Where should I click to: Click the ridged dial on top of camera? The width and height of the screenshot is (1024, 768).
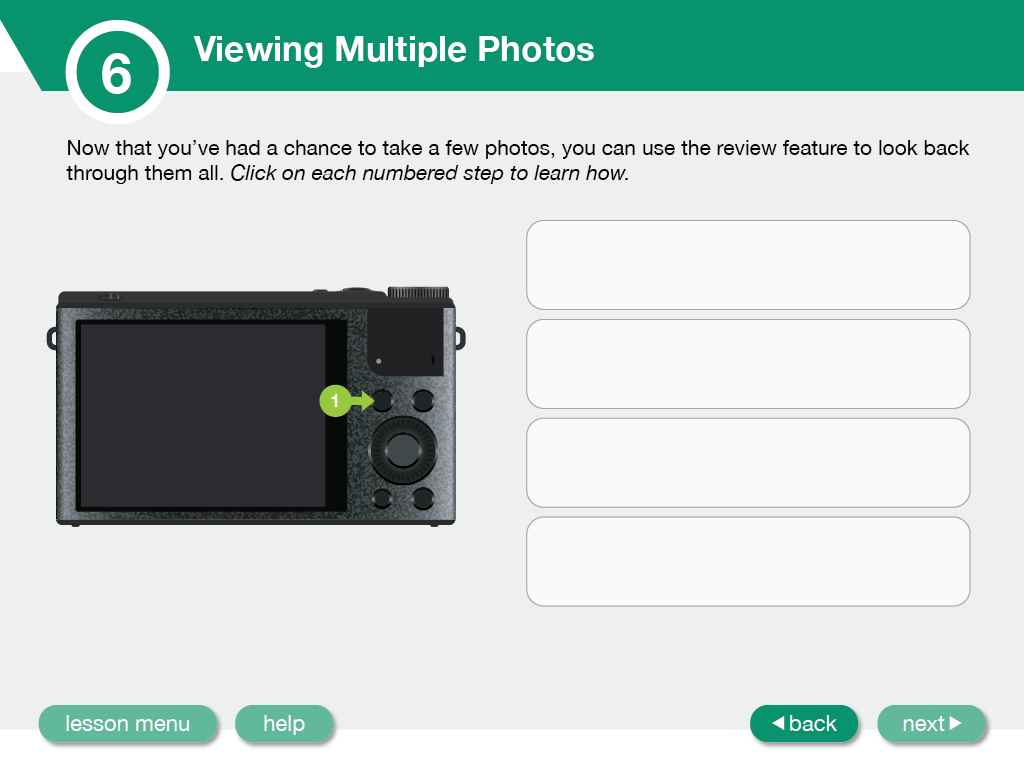click(x=416, y=293)
